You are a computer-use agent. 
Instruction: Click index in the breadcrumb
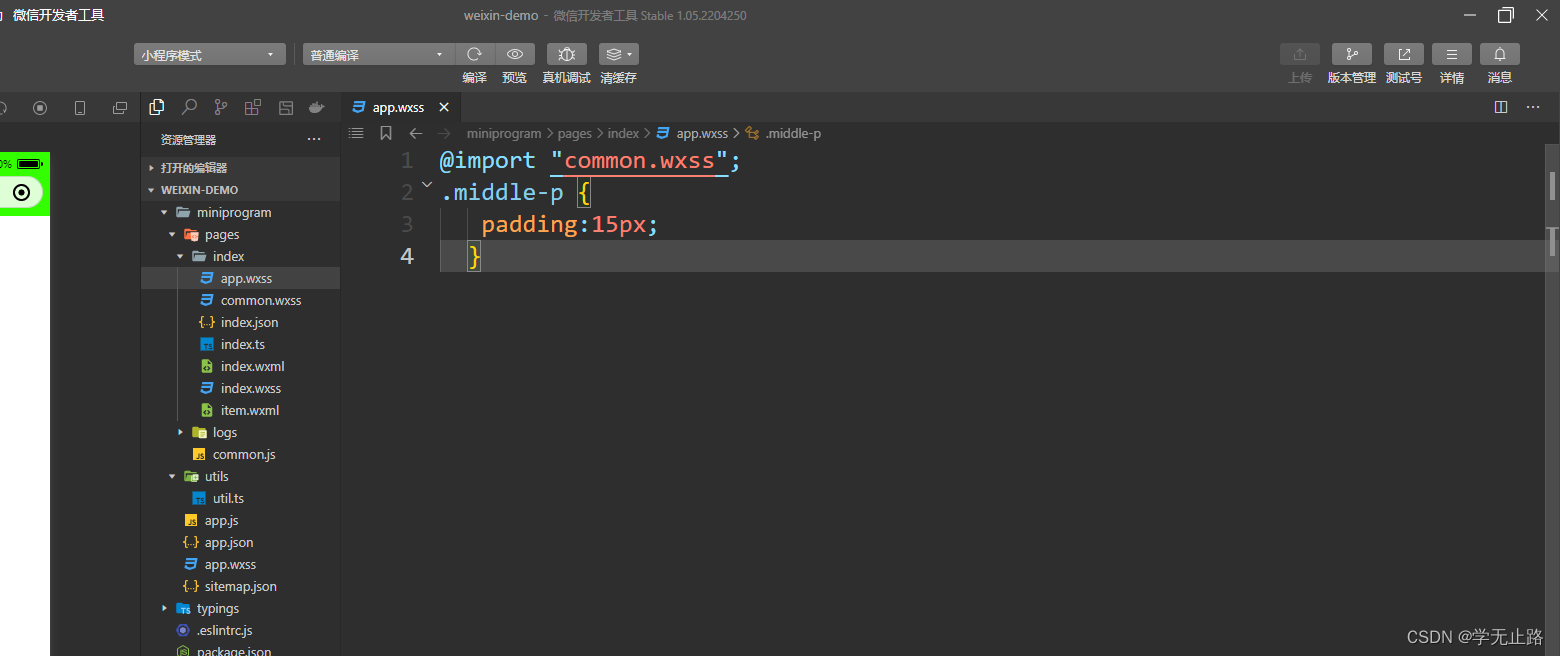pyautogui.click(x=623, y=133)
